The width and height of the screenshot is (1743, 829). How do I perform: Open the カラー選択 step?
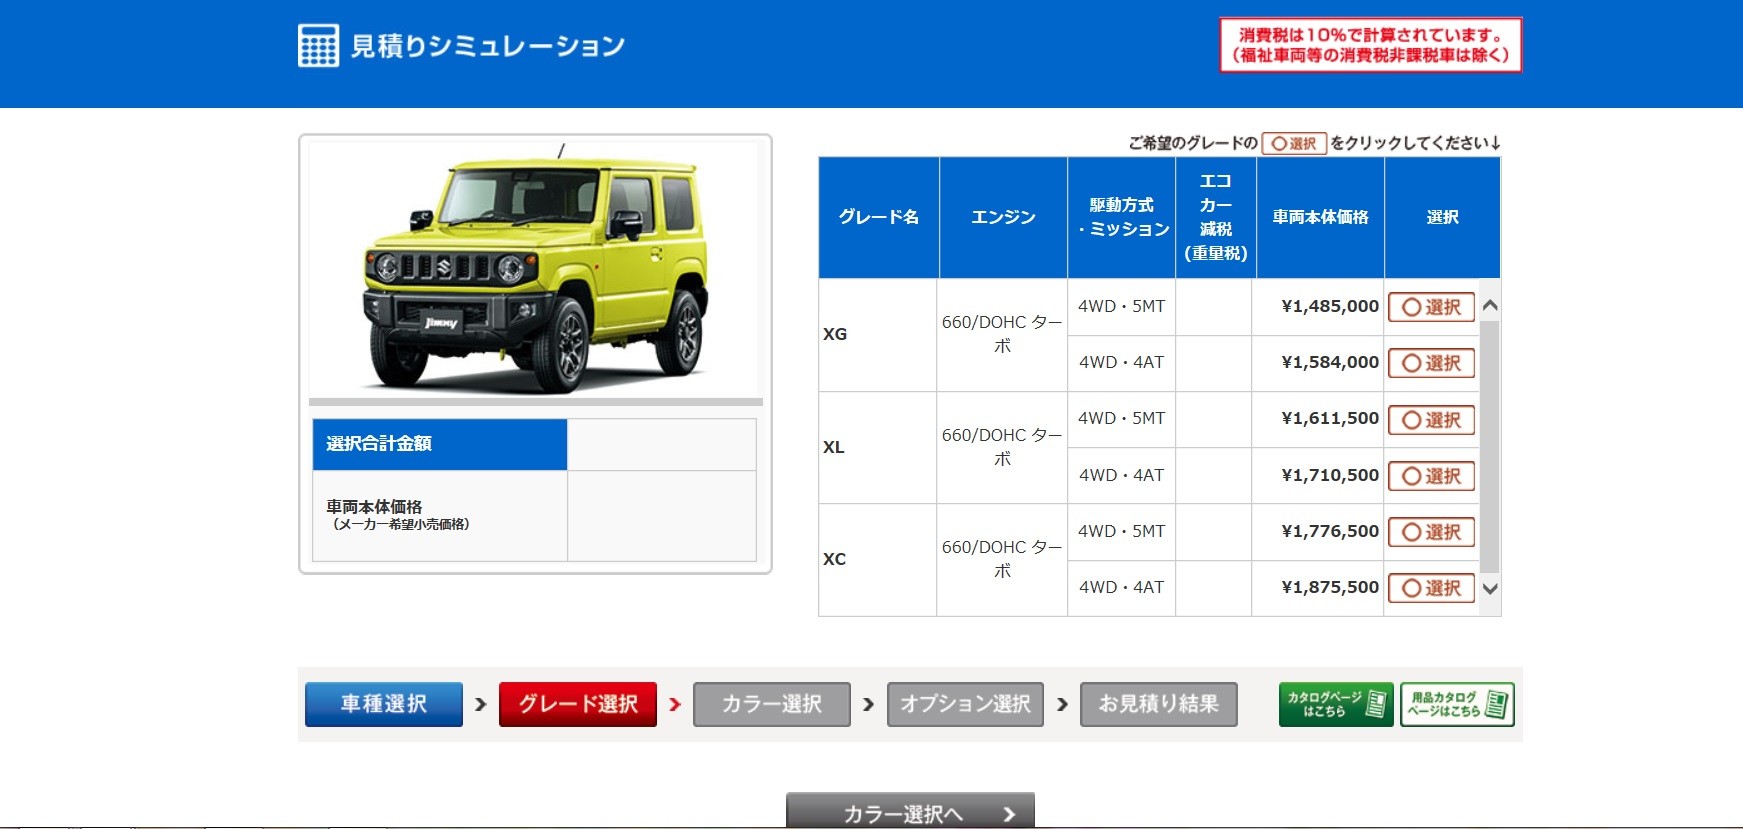coord(772,704)
